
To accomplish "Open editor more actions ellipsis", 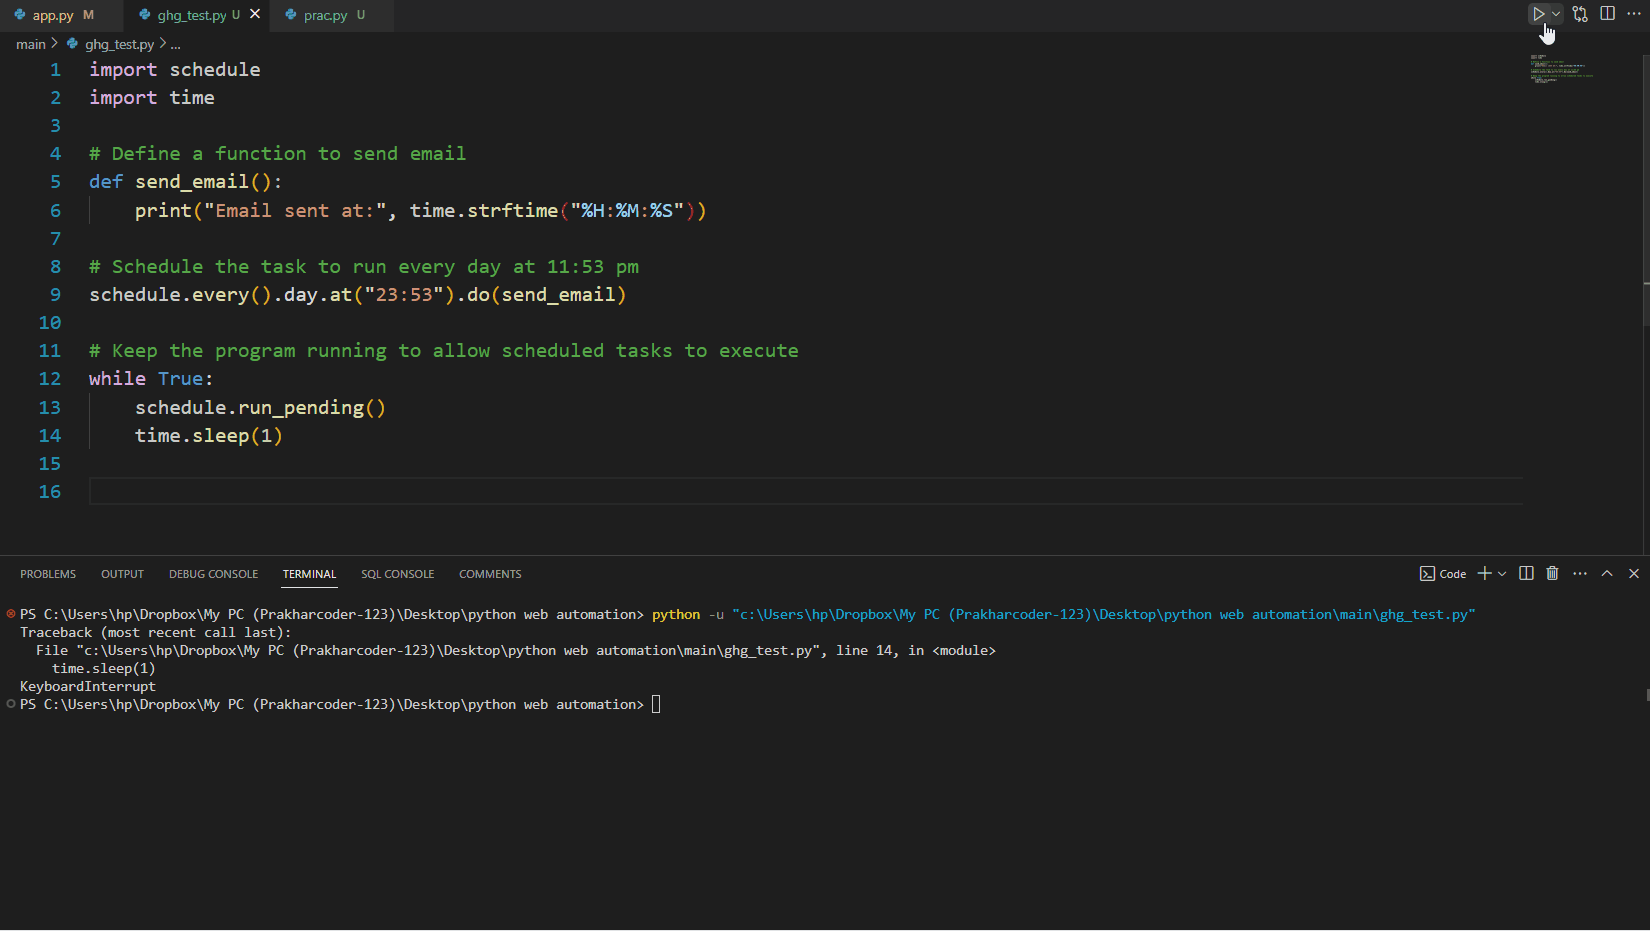I will [x=1634, y=13].
